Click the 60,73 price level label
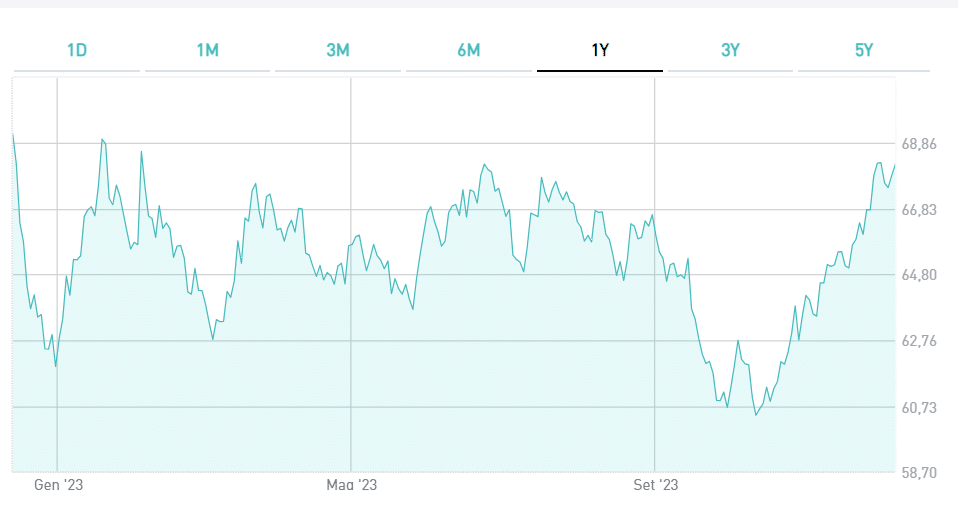Screen dimensions: 958x513 coord(919,407)
